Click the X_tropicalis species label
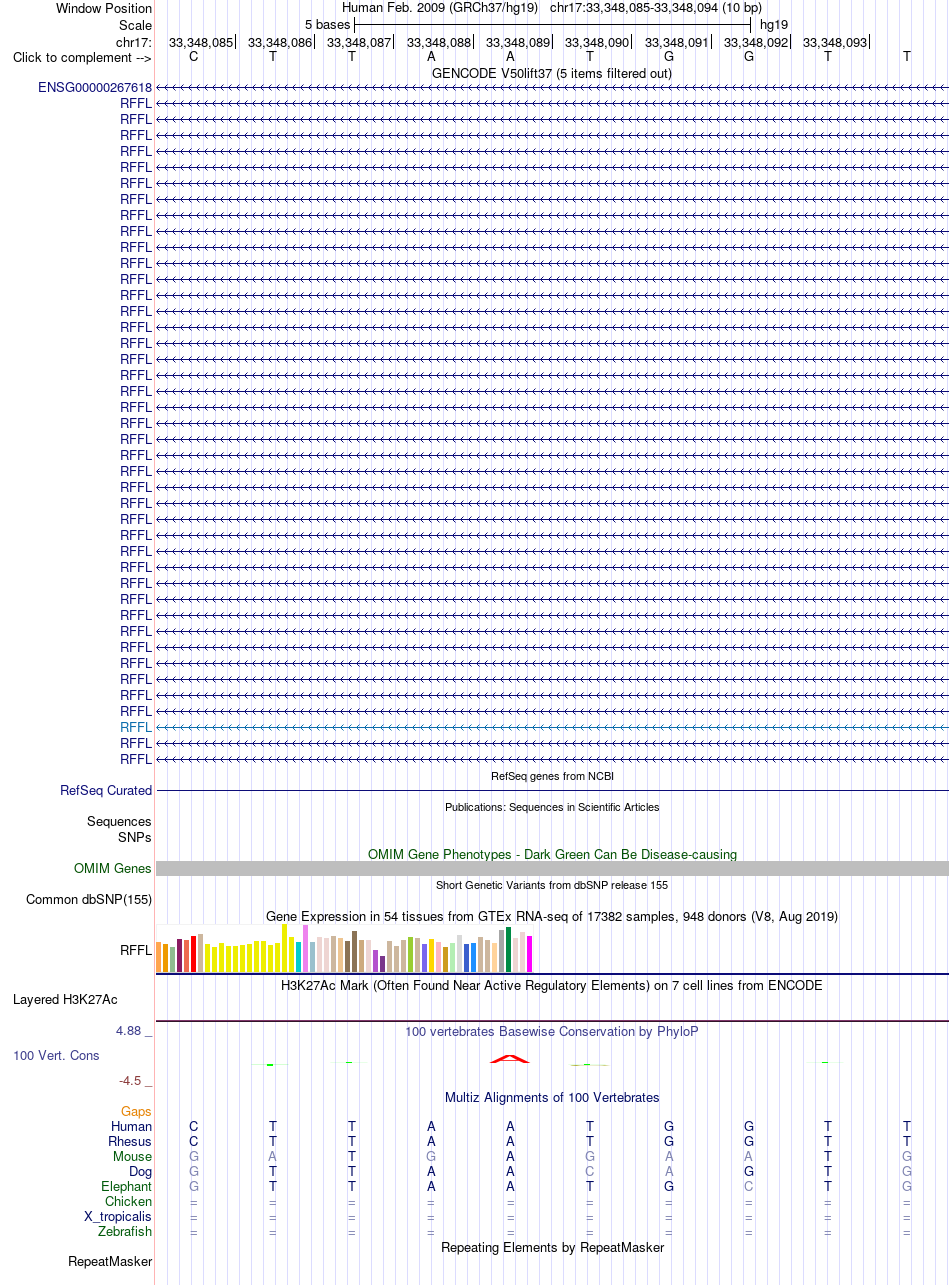950x1285 pixels. coord(118,1216)
